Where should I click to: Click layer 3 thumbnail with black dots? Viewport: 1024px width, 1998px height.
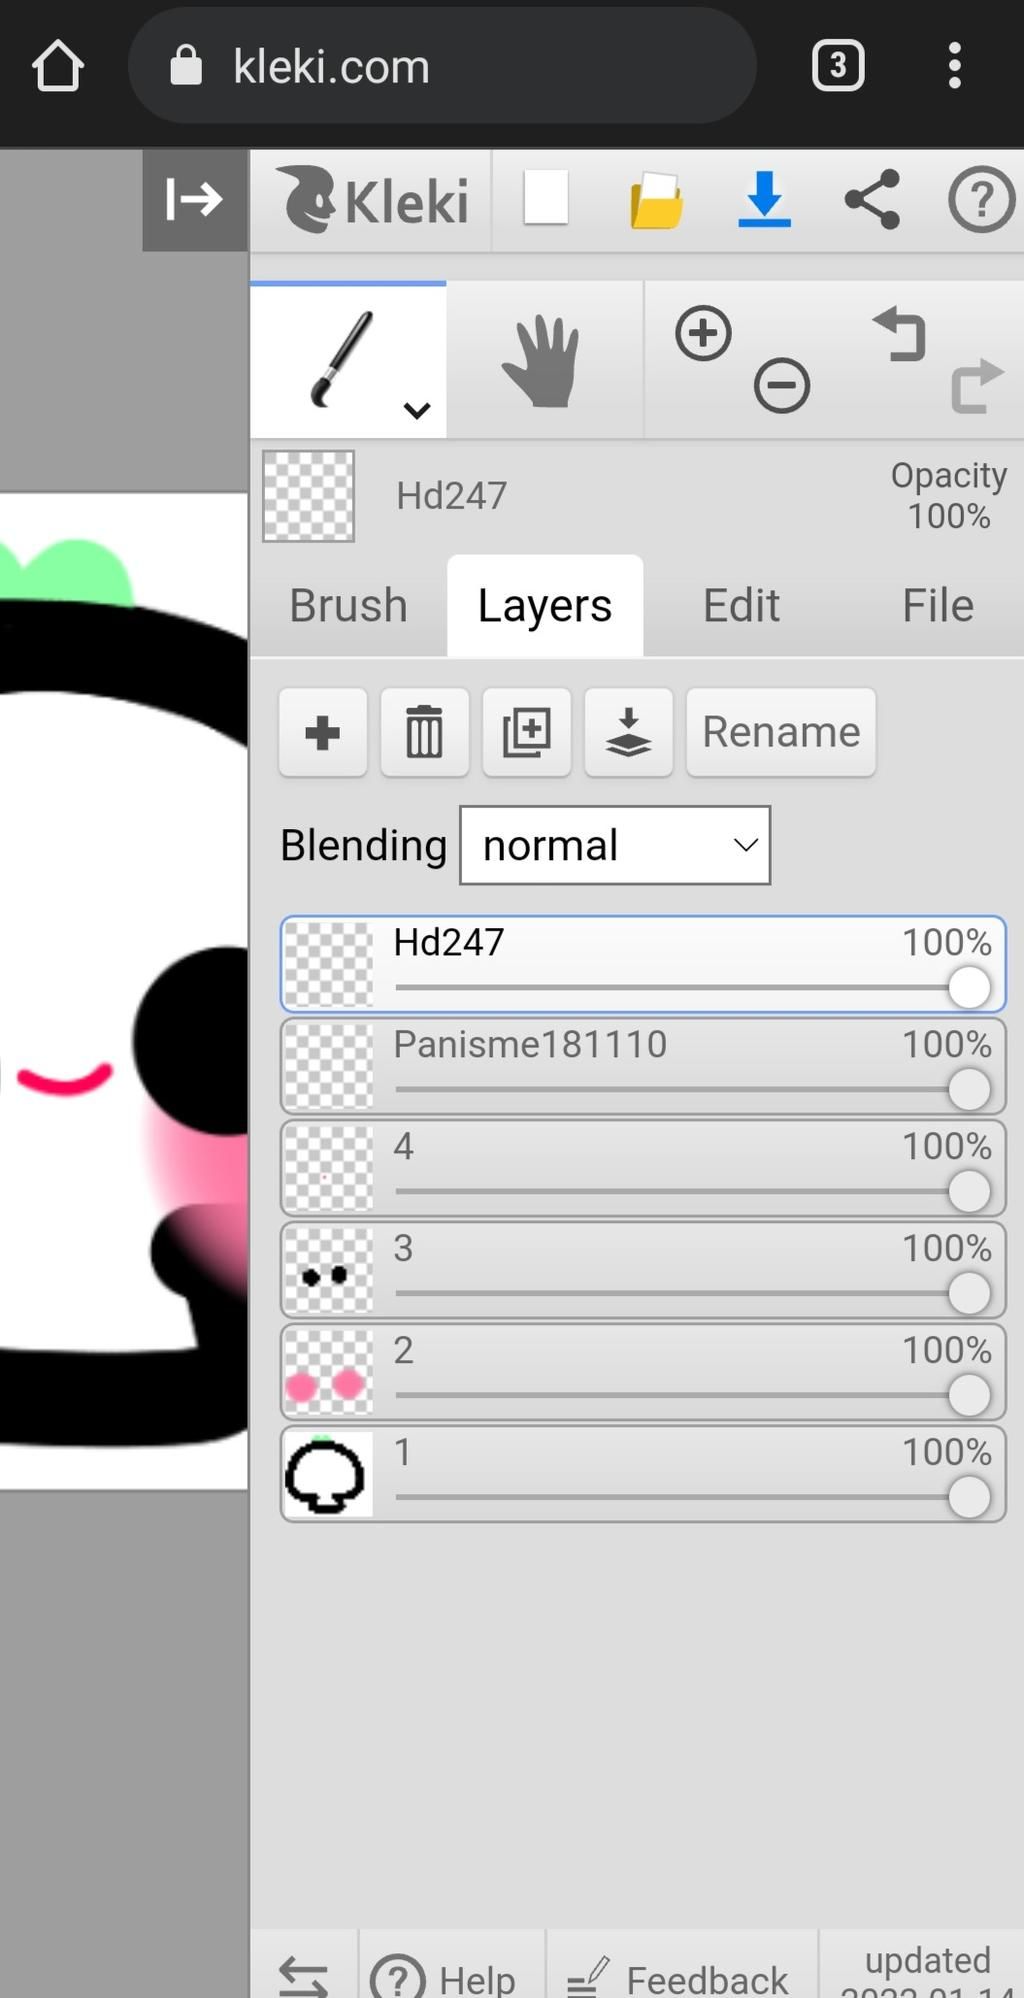[x=328, y=1270]
